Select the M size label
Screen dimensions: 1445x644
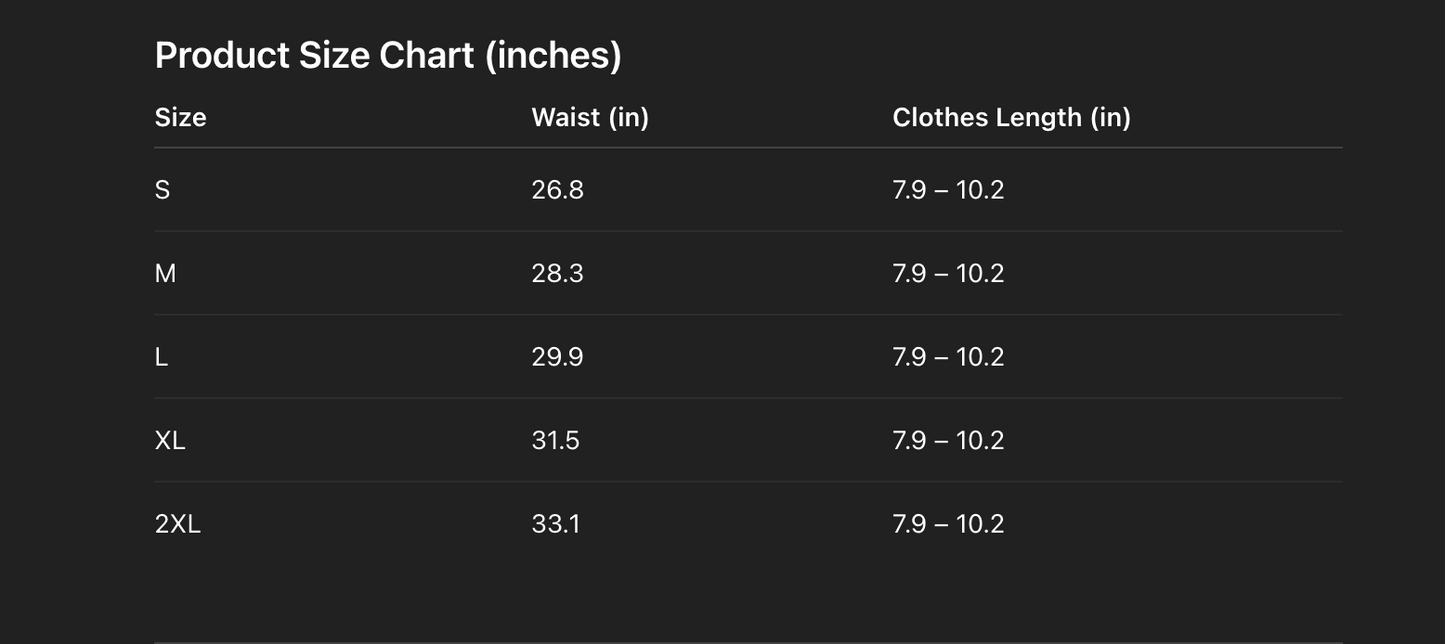point(165,273)
